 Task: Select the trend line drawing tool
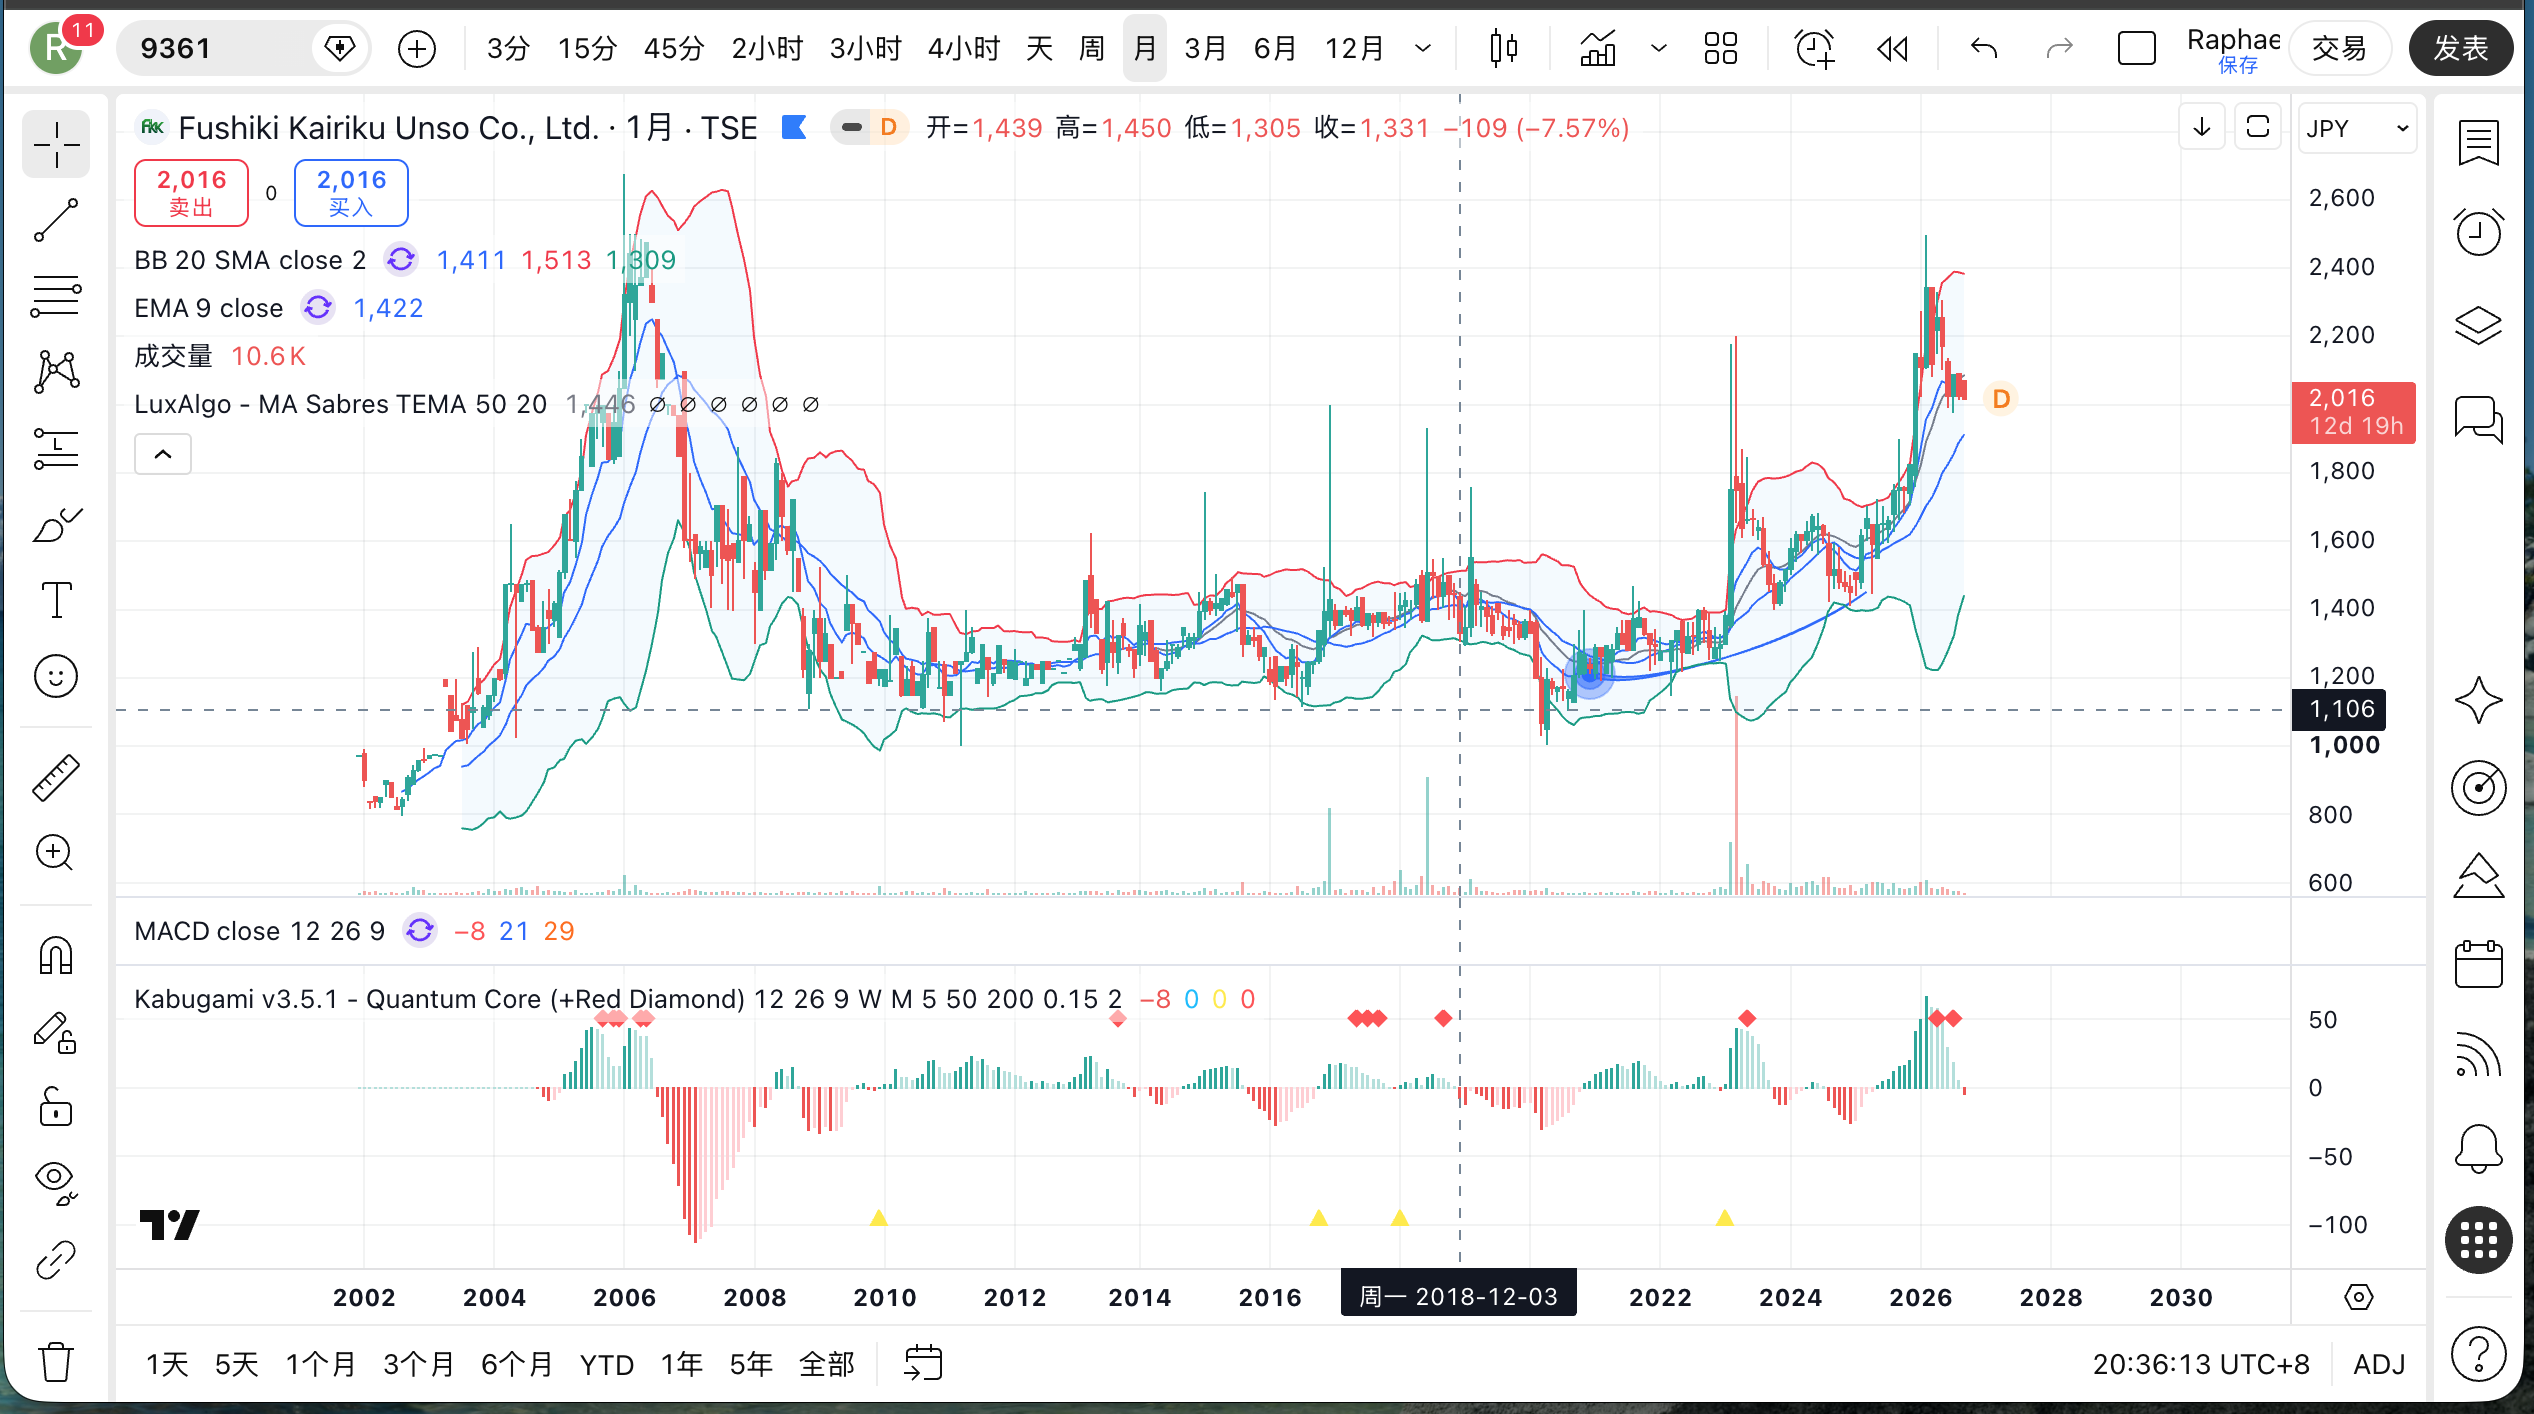[56, 220]
